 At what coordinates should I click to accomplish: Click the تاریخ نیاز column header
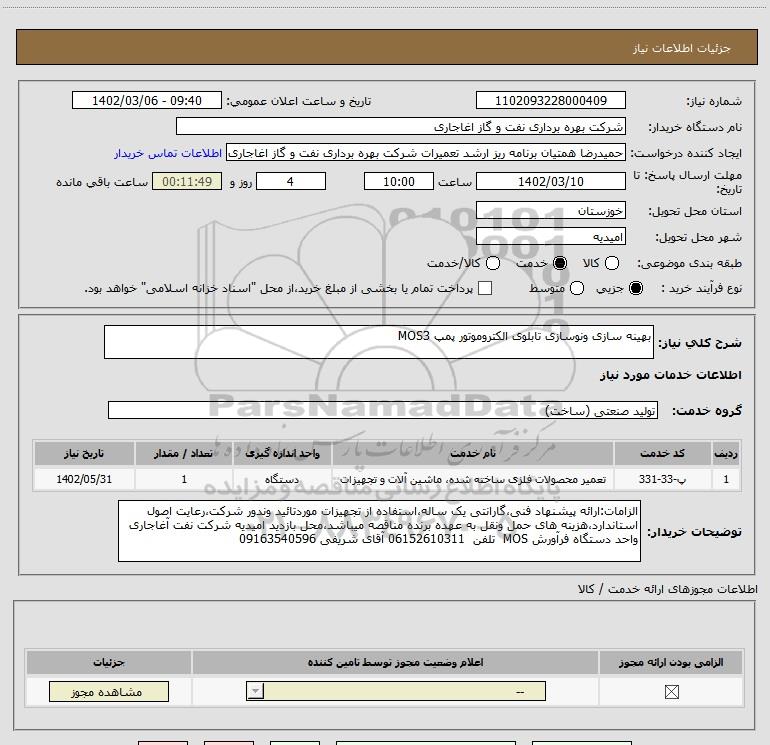(x=84, y=453)
